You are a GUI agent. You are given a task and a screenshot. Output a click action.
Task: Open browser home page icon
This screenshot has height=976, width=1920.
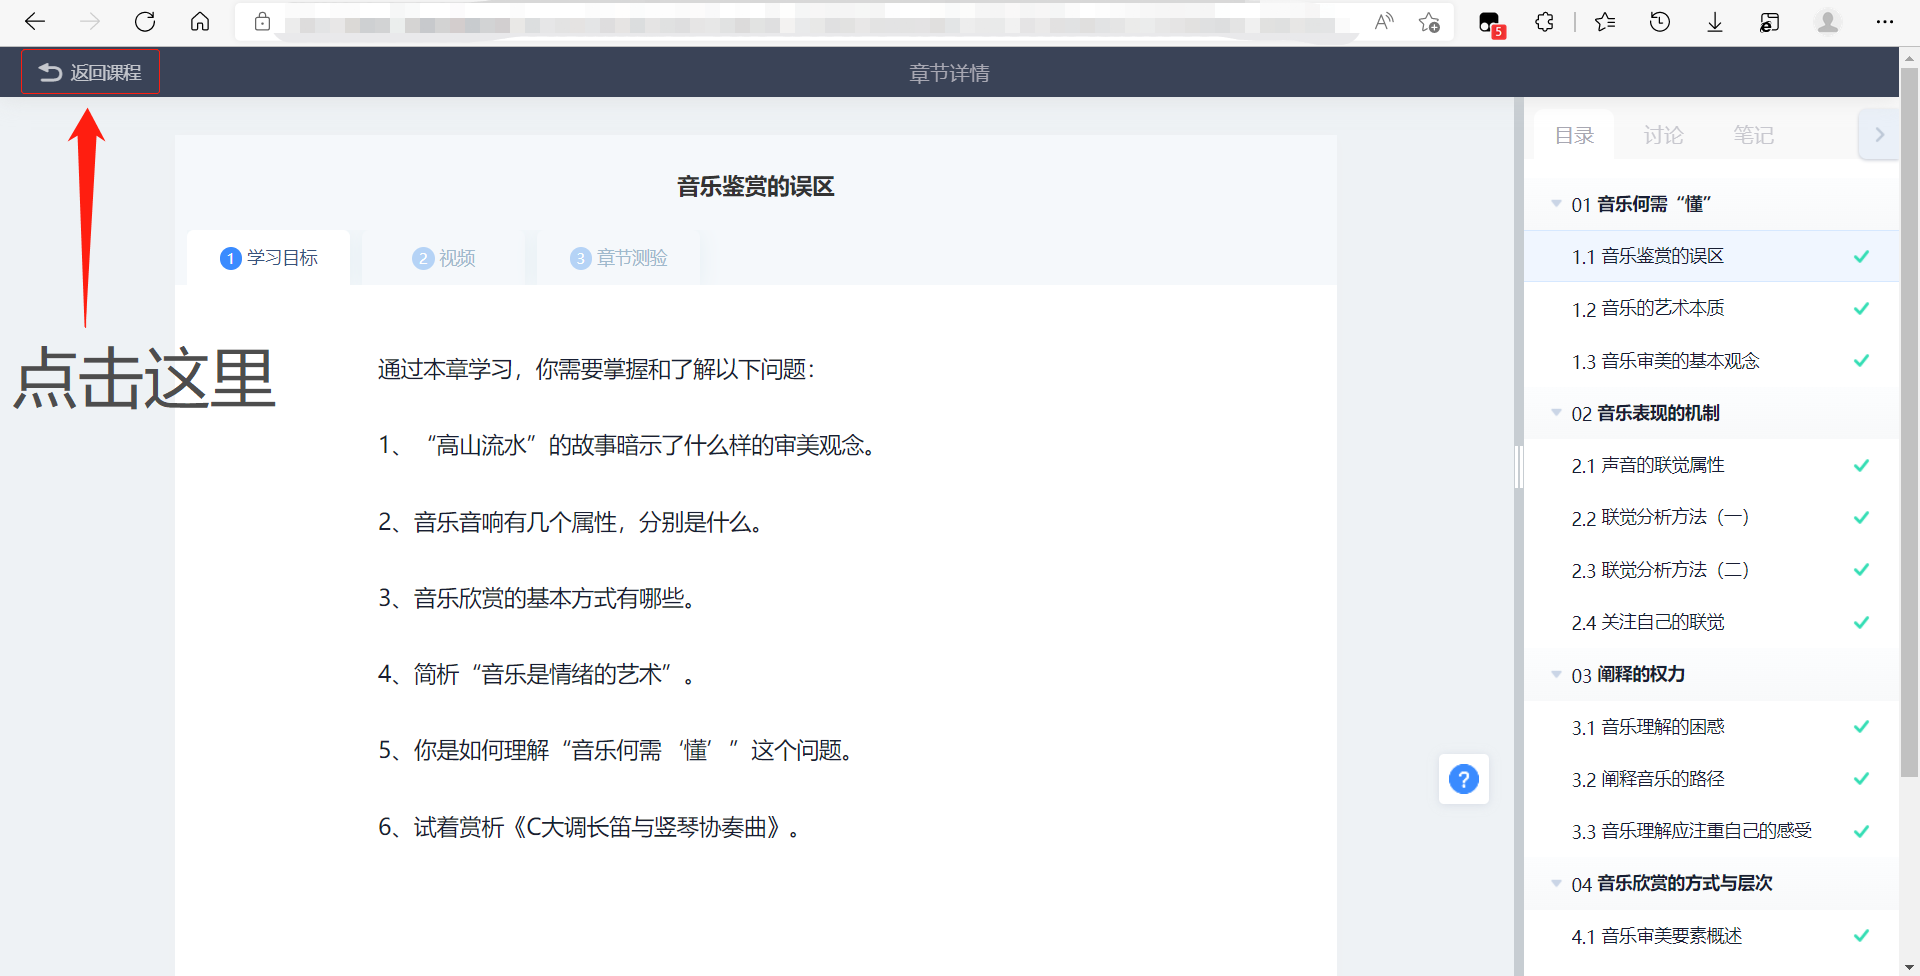pyautogui.click(x=200, y=21)
